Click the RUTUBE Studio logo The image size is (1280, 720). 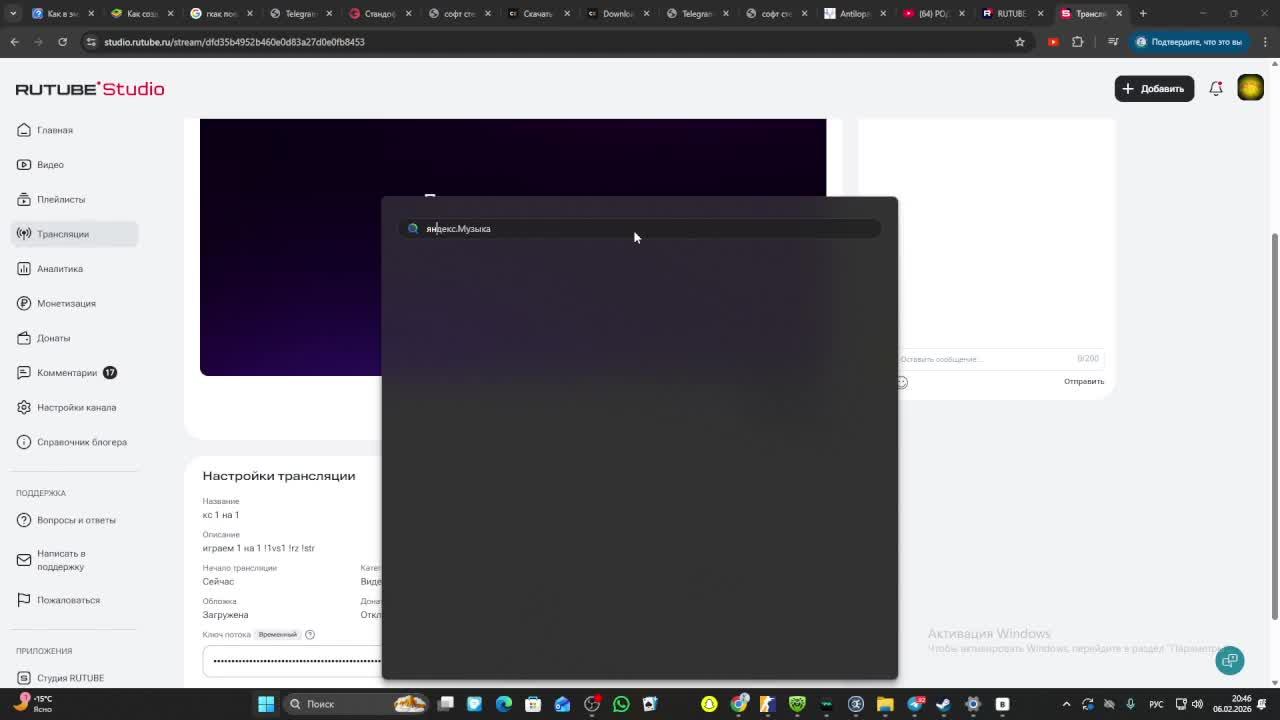[90, 89]
